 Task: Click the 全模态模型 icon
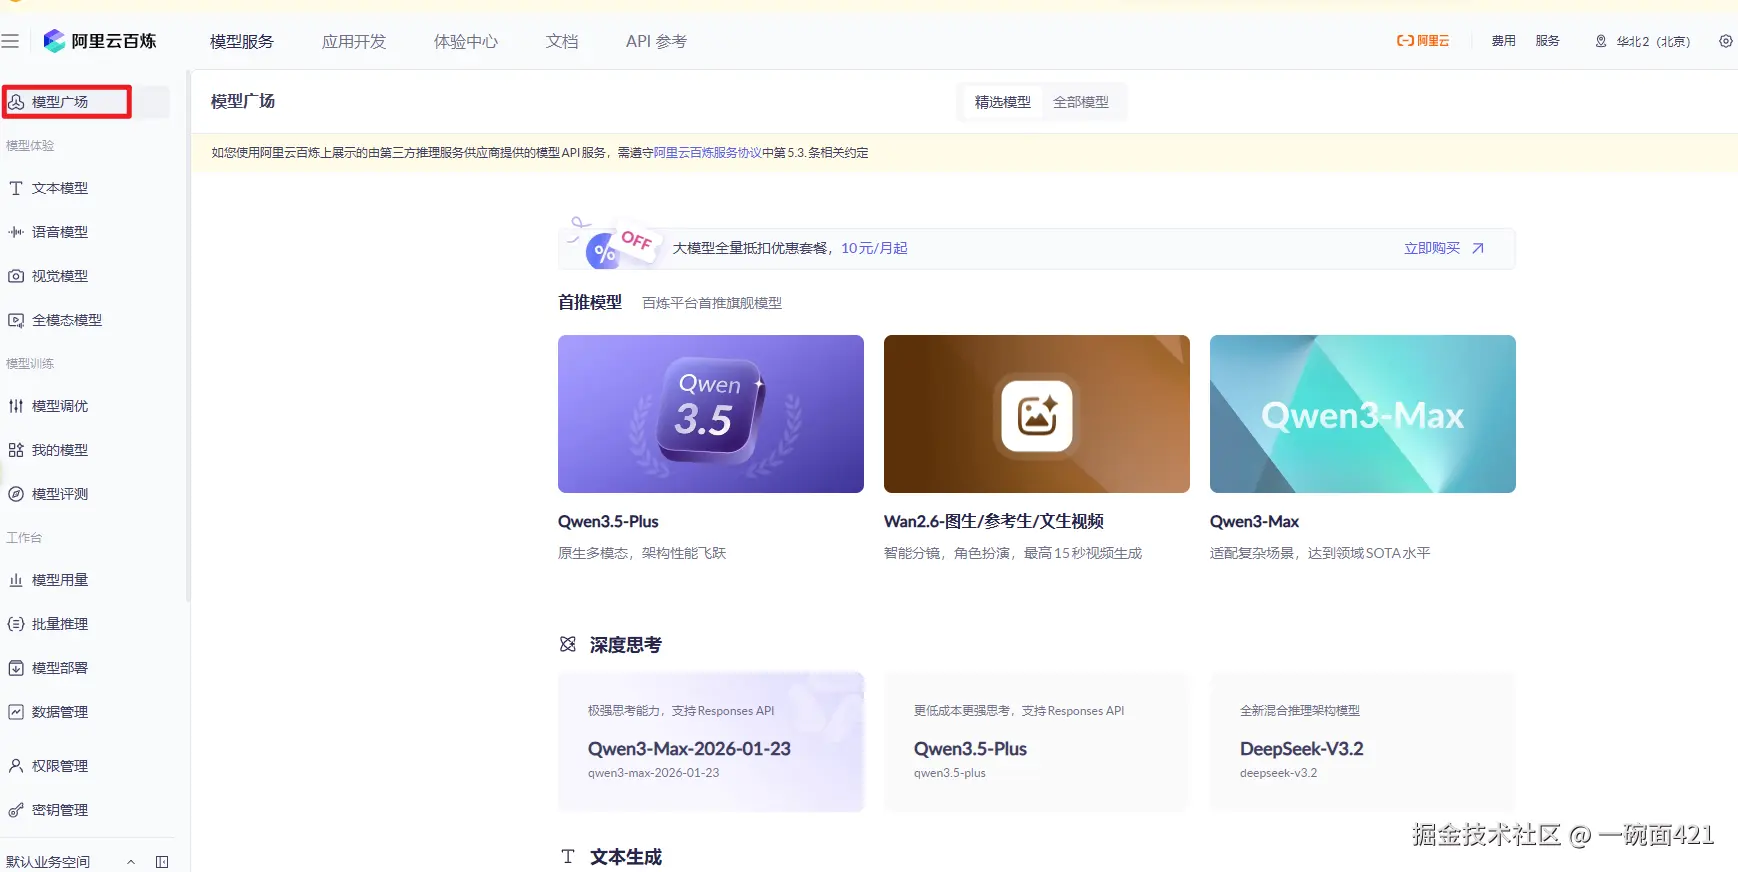coord(16,320)
